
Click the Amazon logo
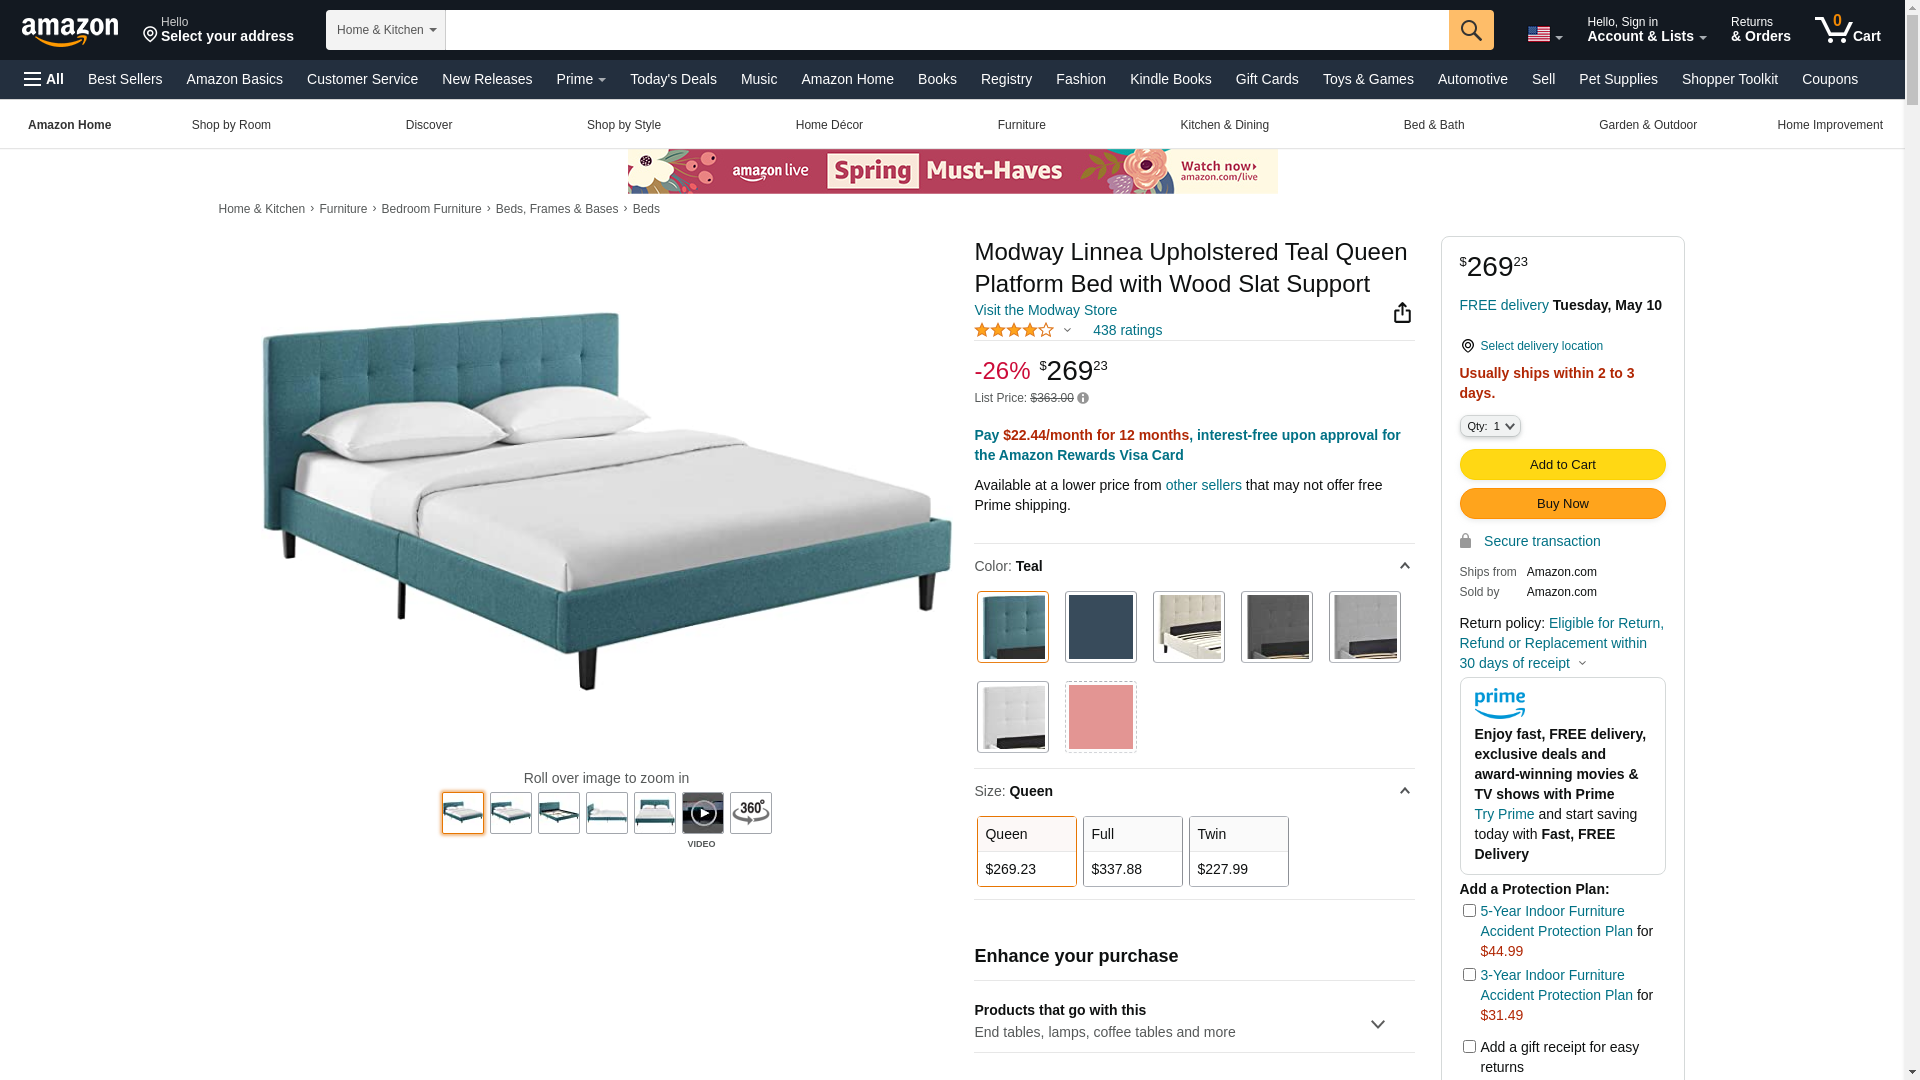pyautogui.click(x=70, y=32)
